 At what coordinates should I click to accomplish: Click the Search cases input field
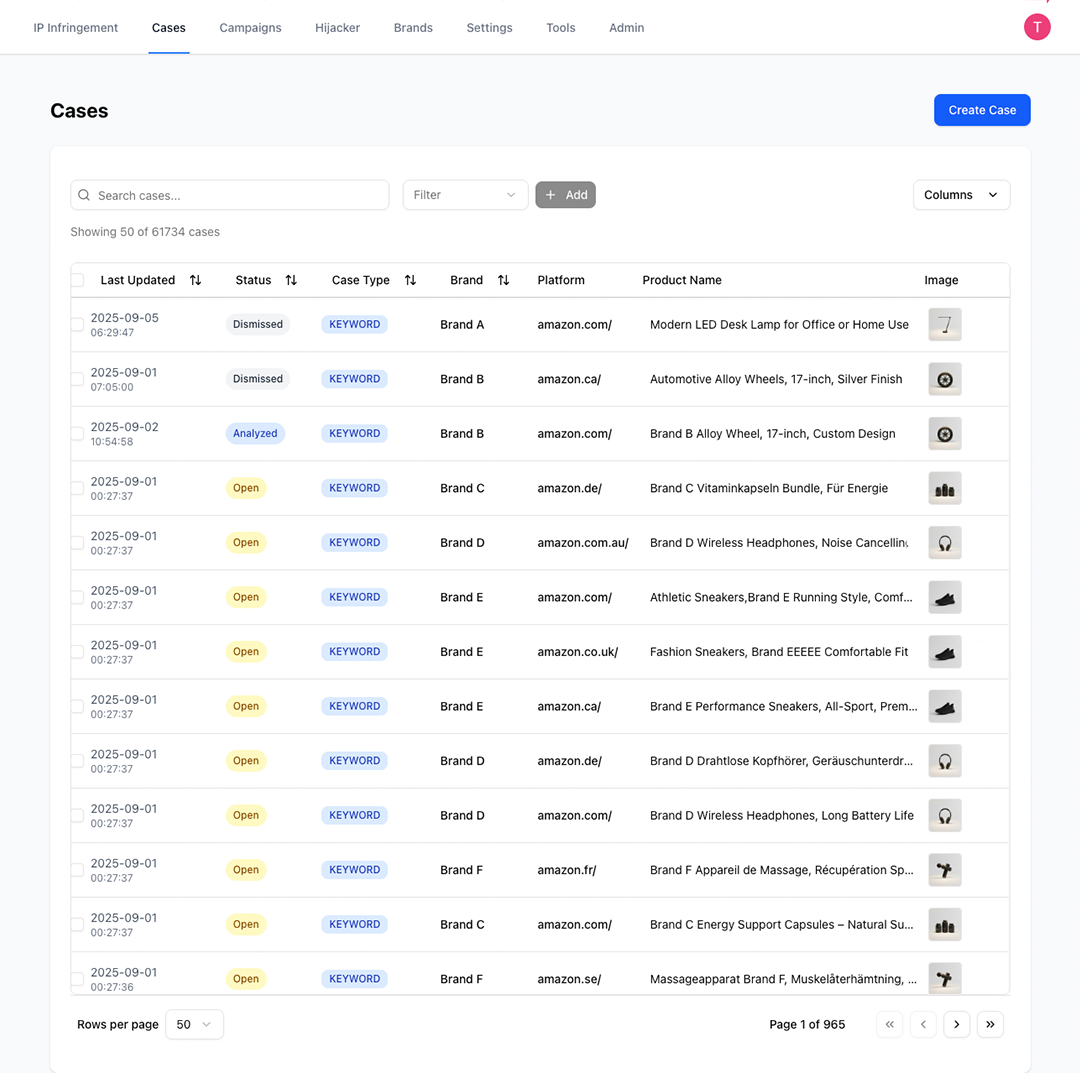[230, 195]
